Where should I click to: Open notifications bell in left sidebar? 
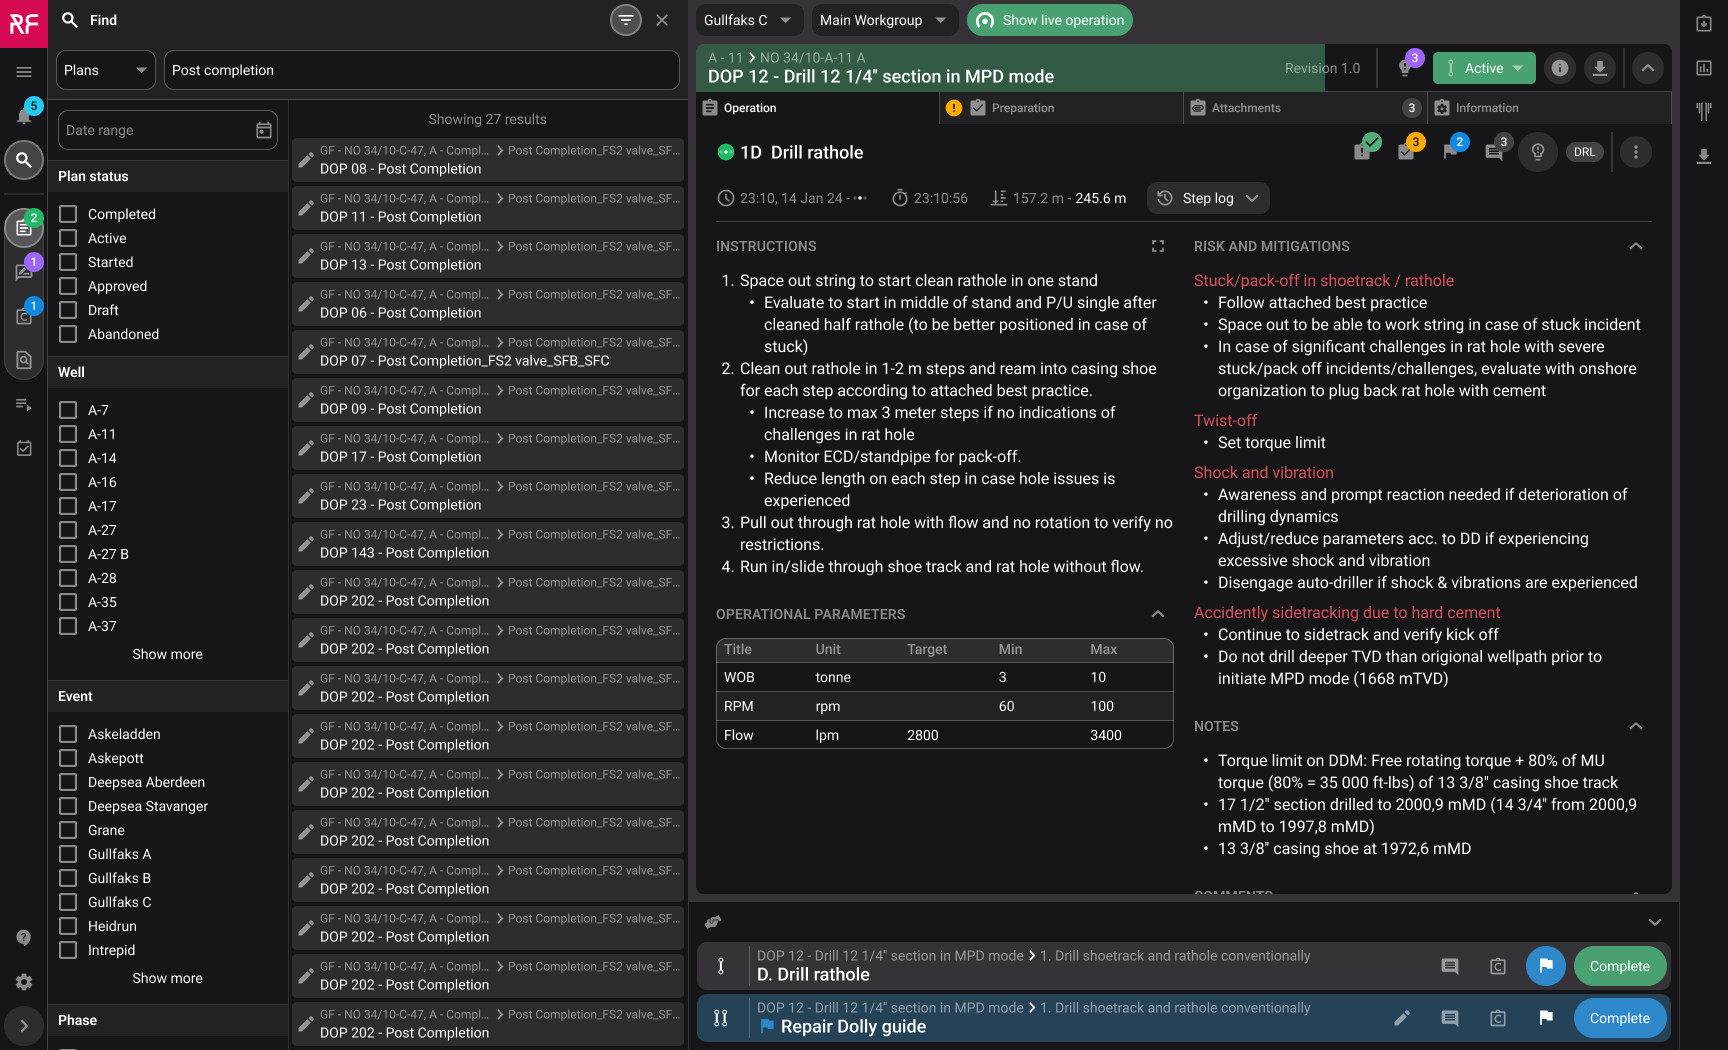pos(24,115)
